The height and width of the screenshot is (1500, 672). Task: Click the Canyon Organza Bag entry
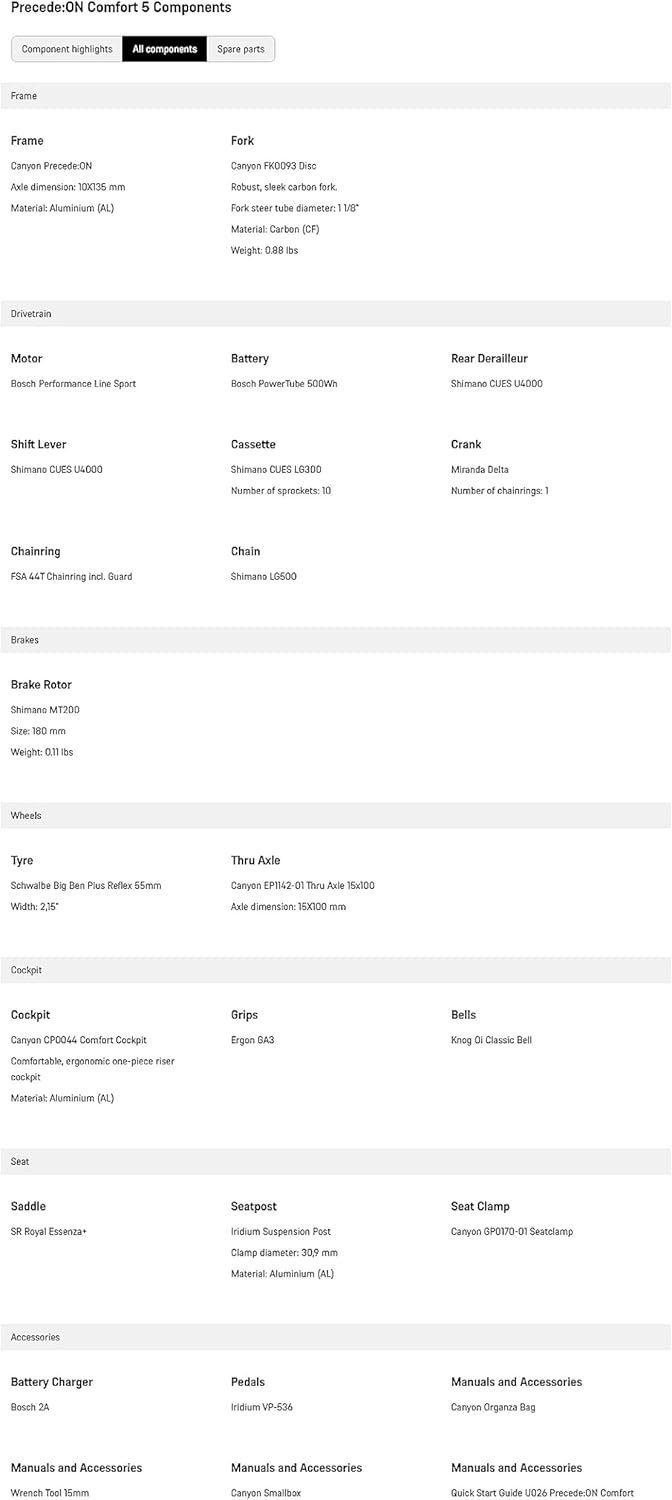[493, 1408]
